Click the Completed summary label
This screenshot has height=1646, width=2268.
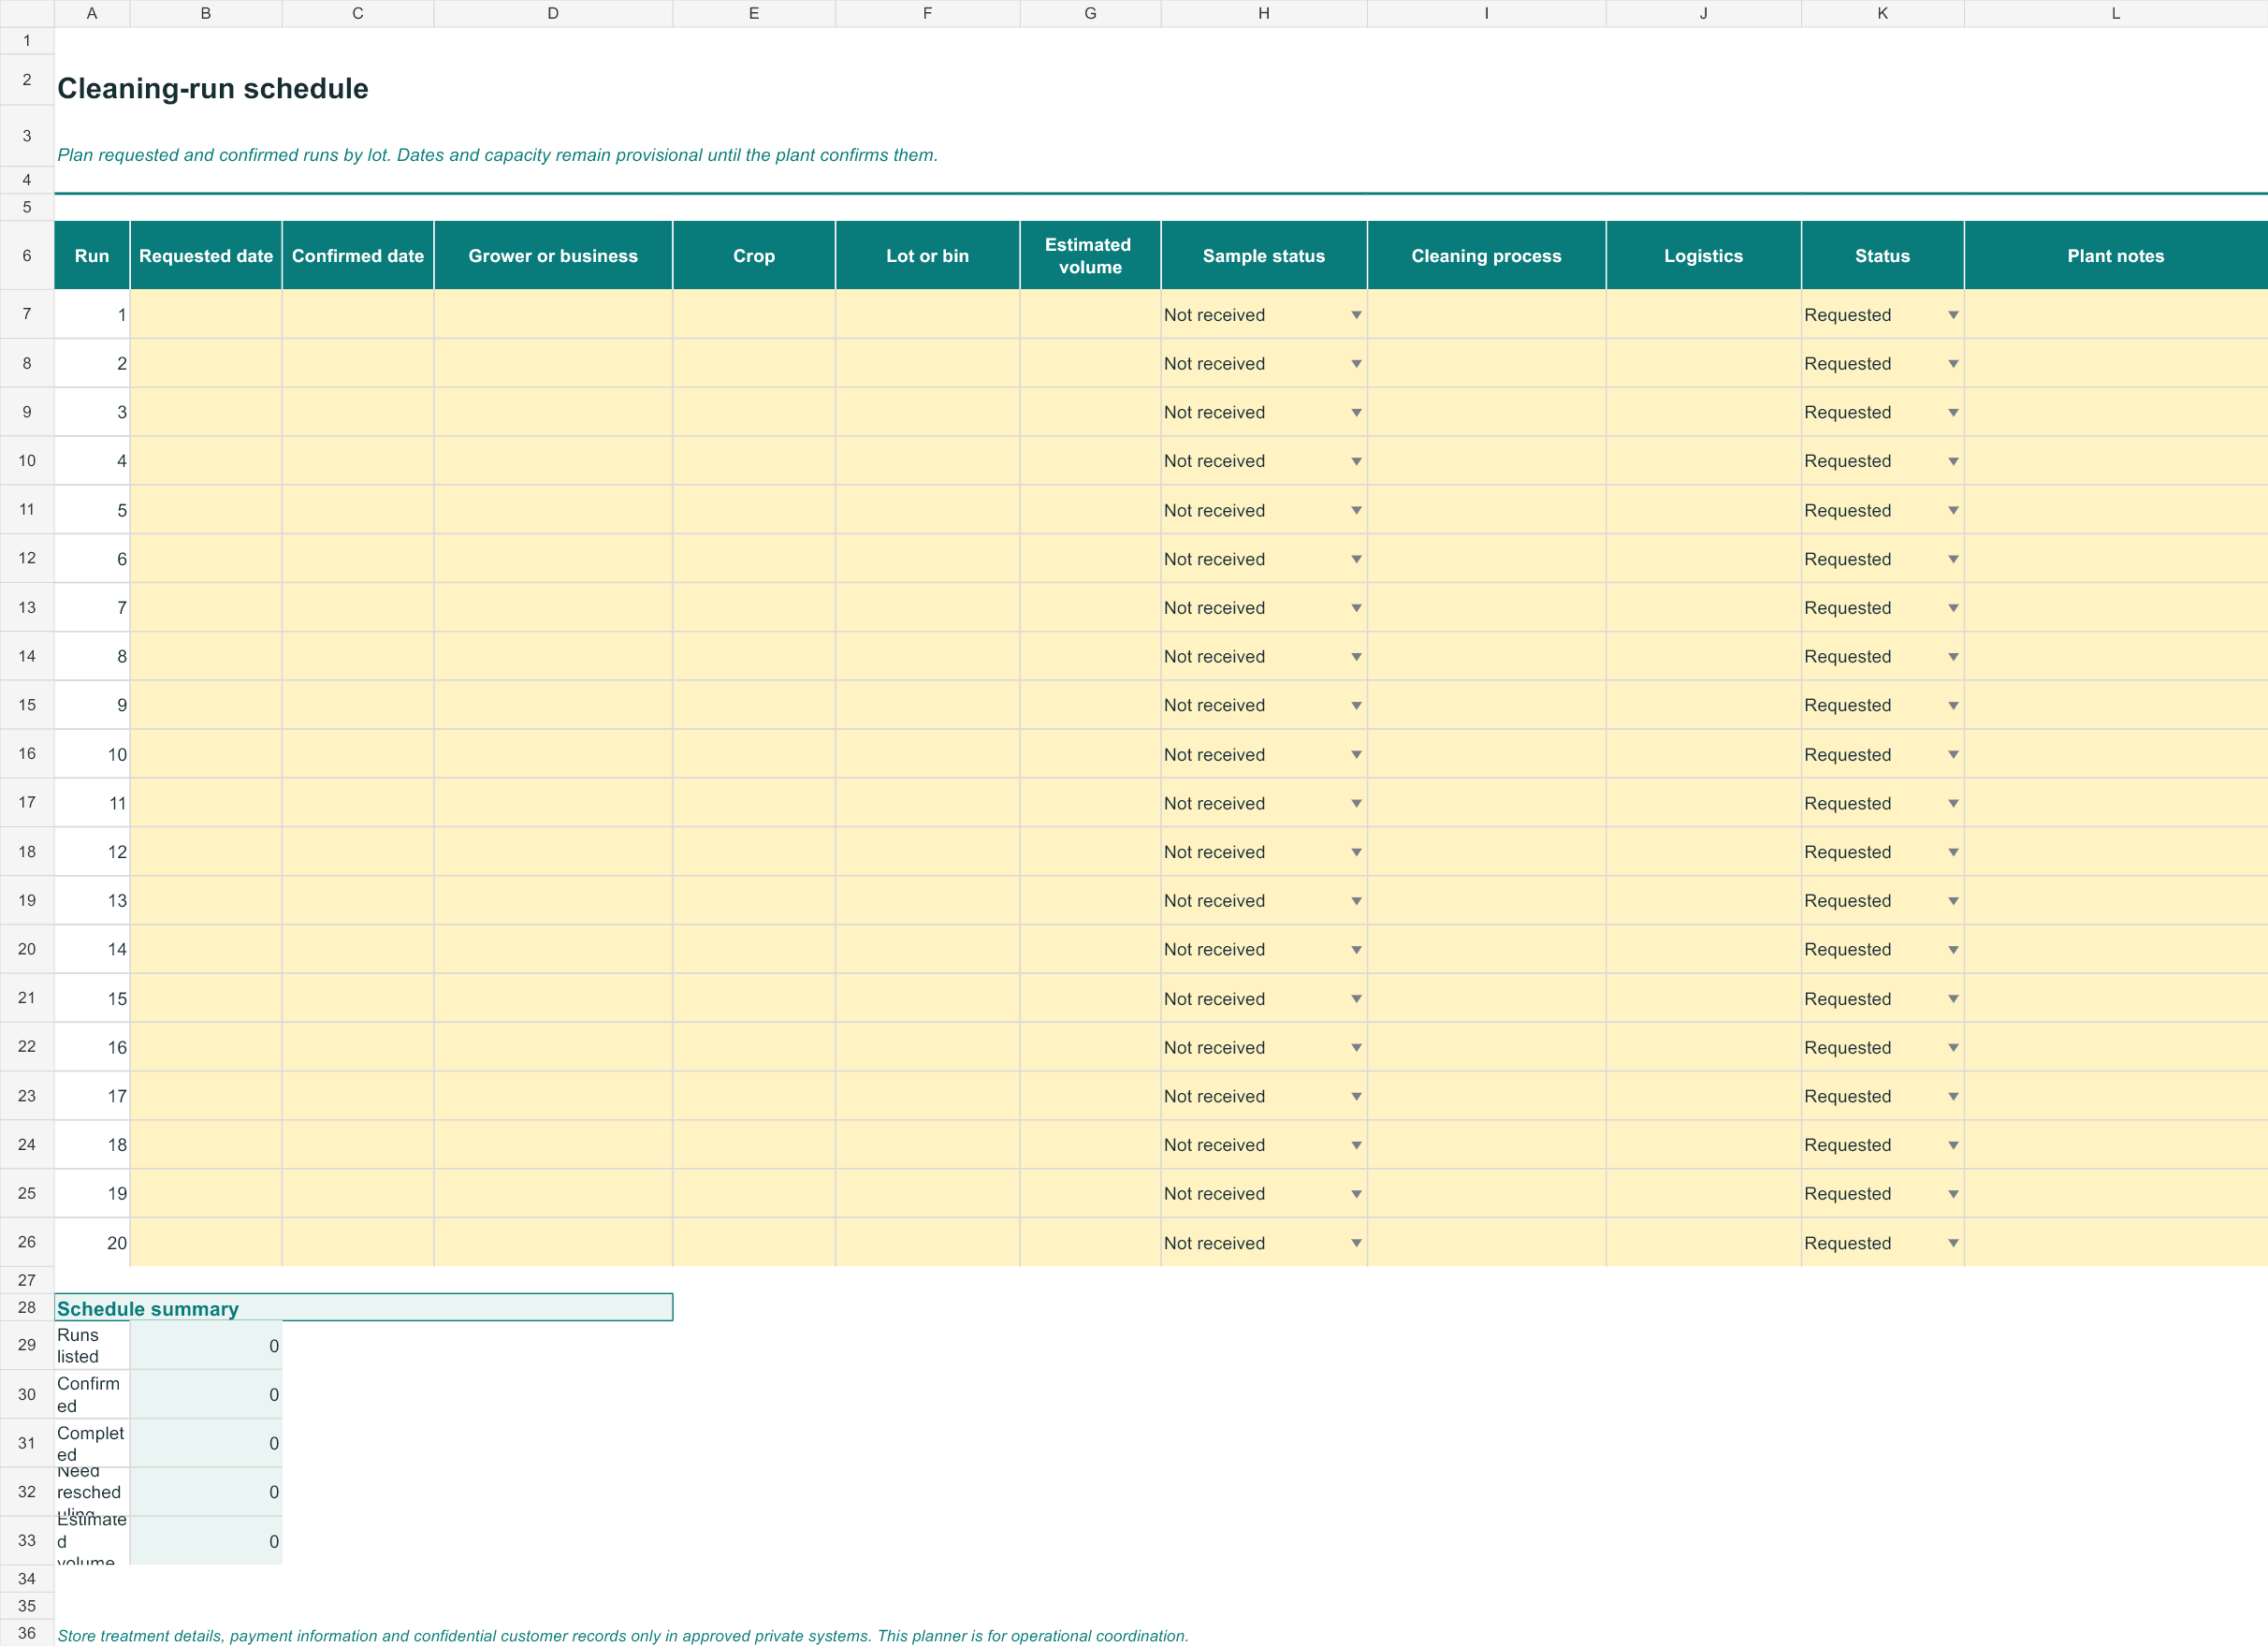[92, 1443]
